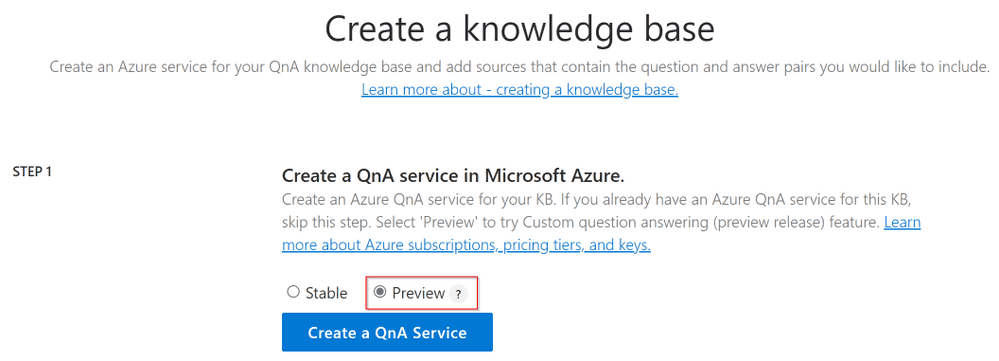Screen dimensions: 999x361
Task: Click "Learn more about" at the top link start
Action: point(421,90)
